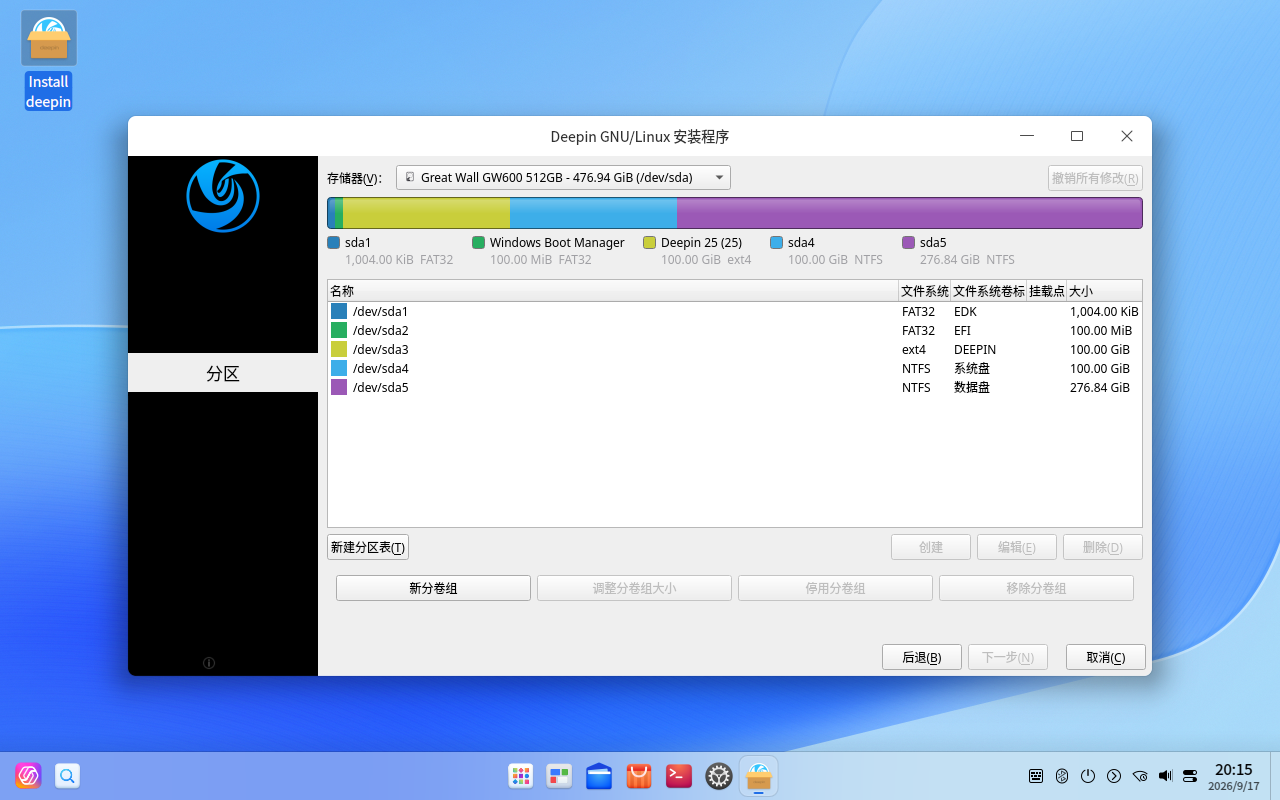Click the power tray icon

(1088, 776)
